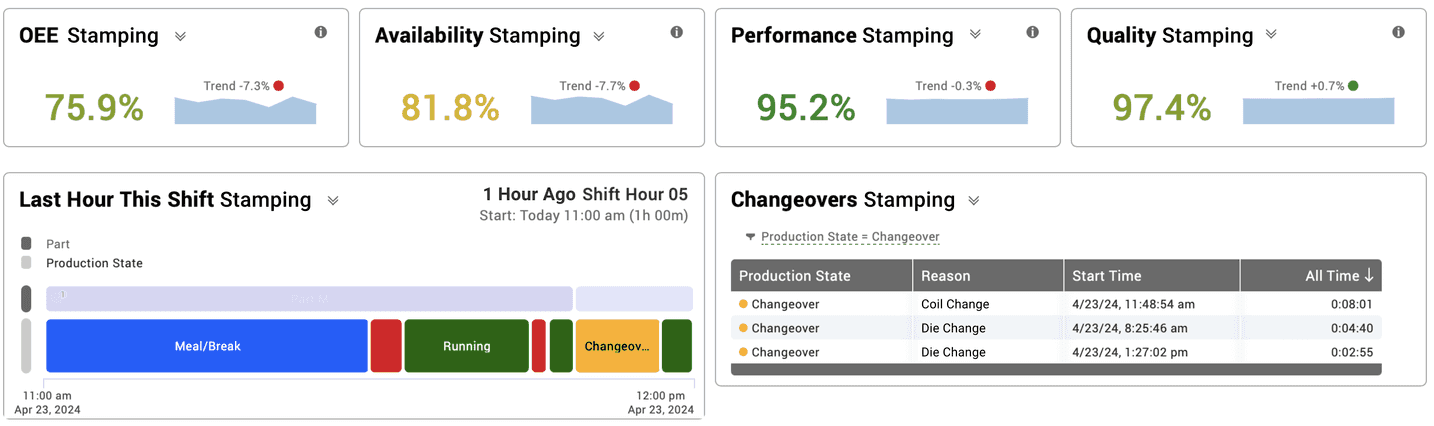
Task: Open the Availability Stamping dropdown chevron
Action: click(599, 36)
